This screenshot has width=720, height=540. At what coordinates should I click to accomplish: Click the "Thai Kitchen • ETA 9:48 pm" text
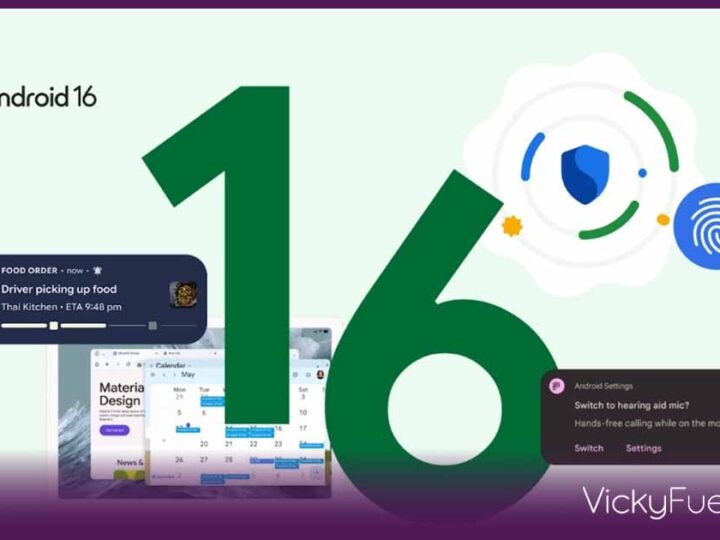[62, 307]
